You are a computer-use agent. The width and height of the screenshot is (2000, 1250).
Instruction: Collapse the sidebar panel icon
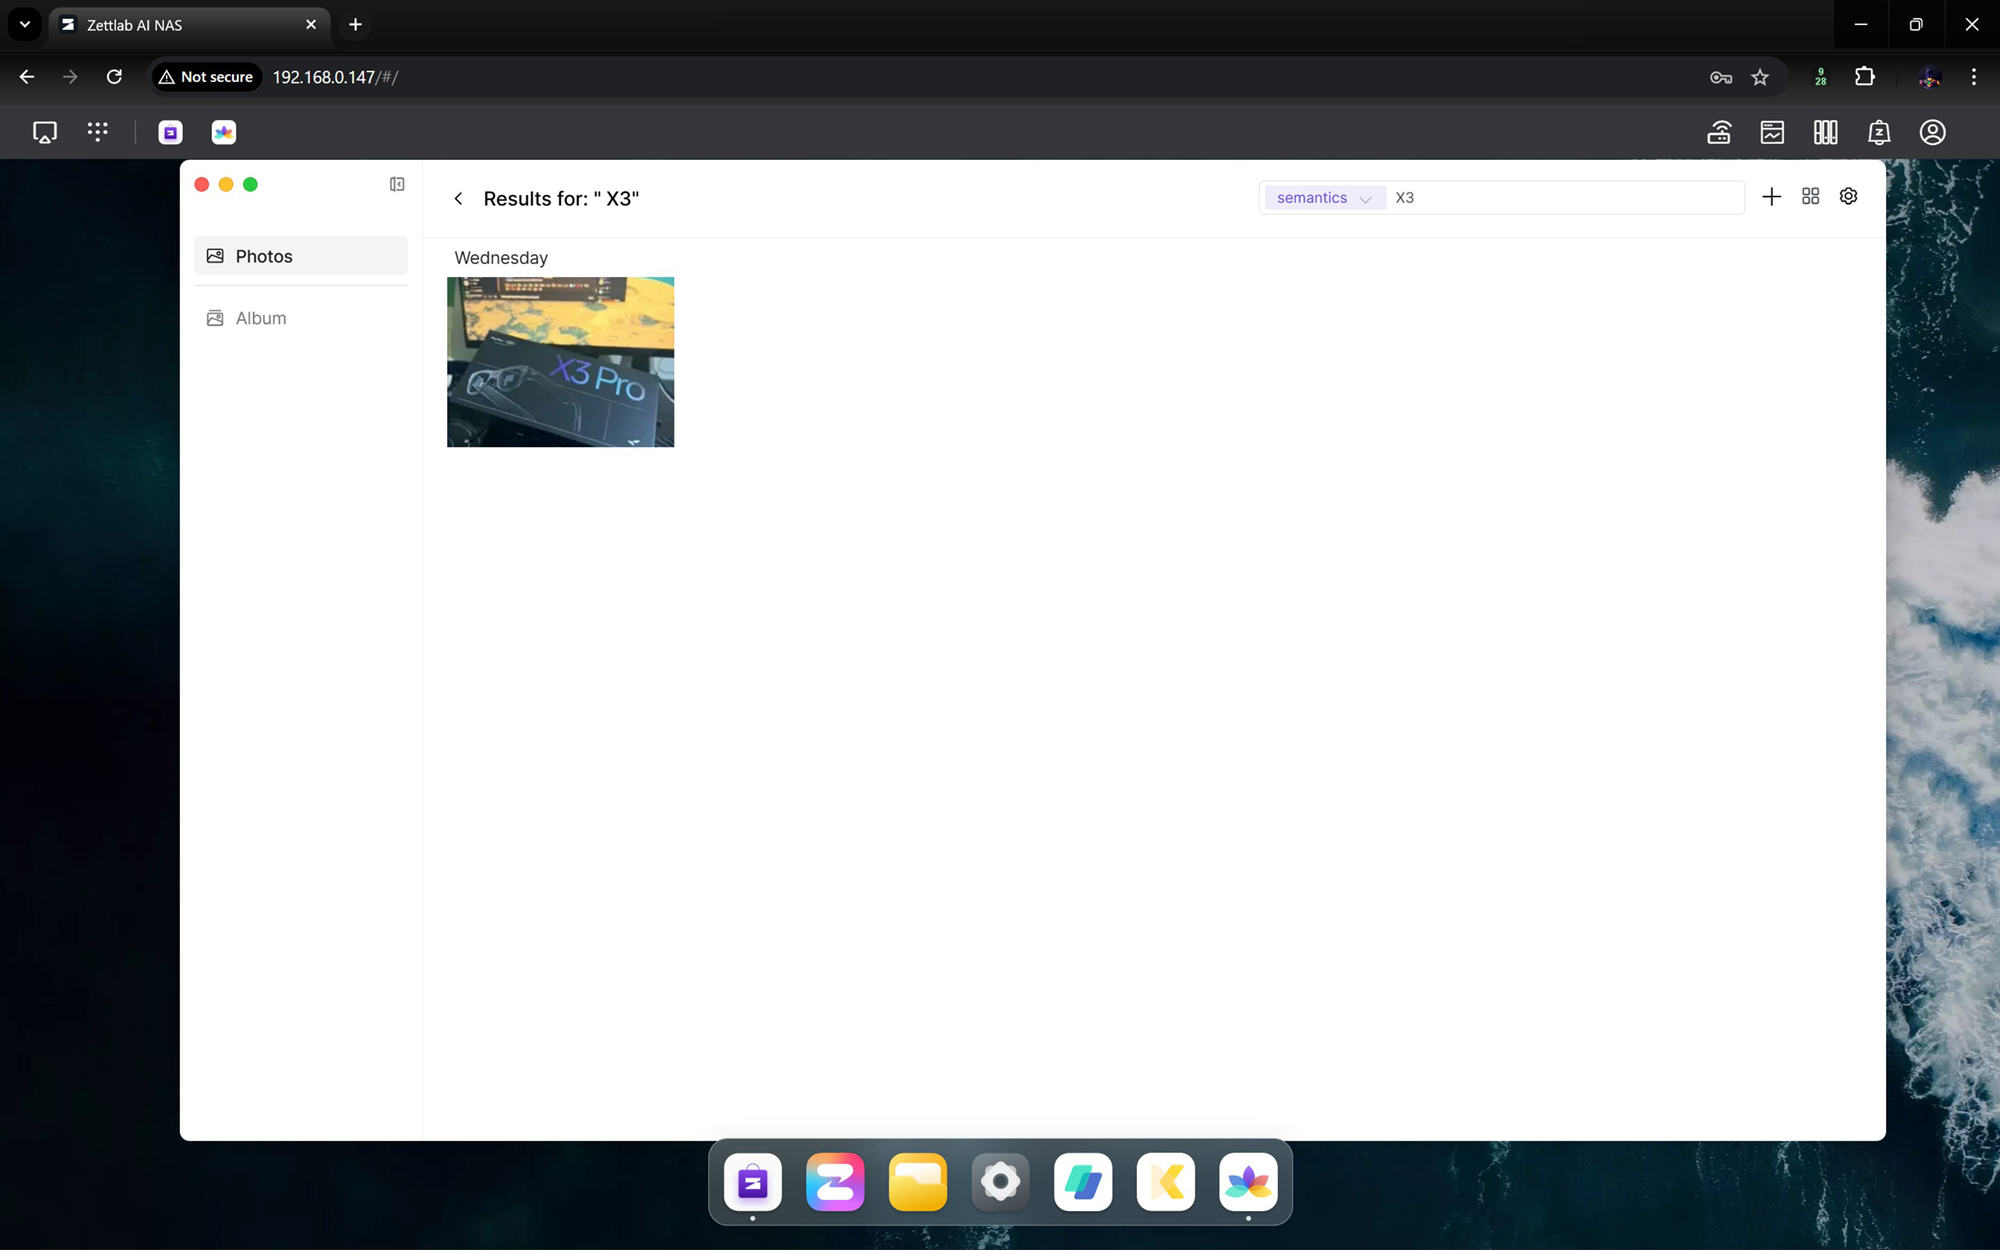click(397, 184)
